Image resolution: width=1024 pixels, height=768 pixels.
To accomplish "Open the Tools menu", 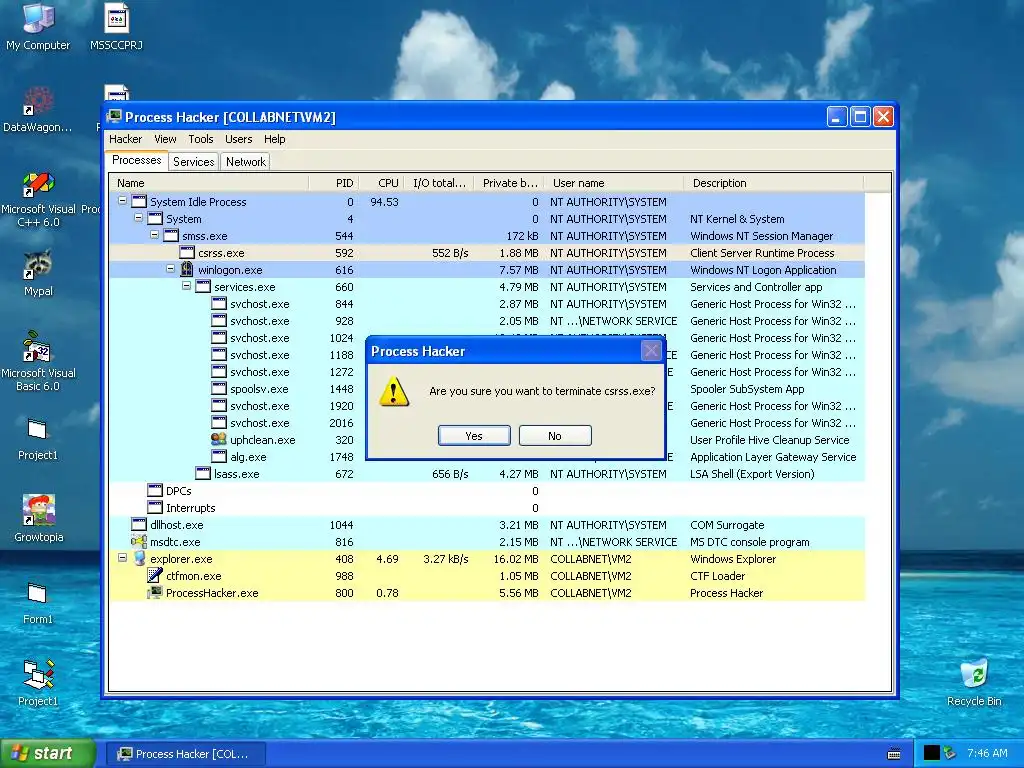I will click(200, 139).
